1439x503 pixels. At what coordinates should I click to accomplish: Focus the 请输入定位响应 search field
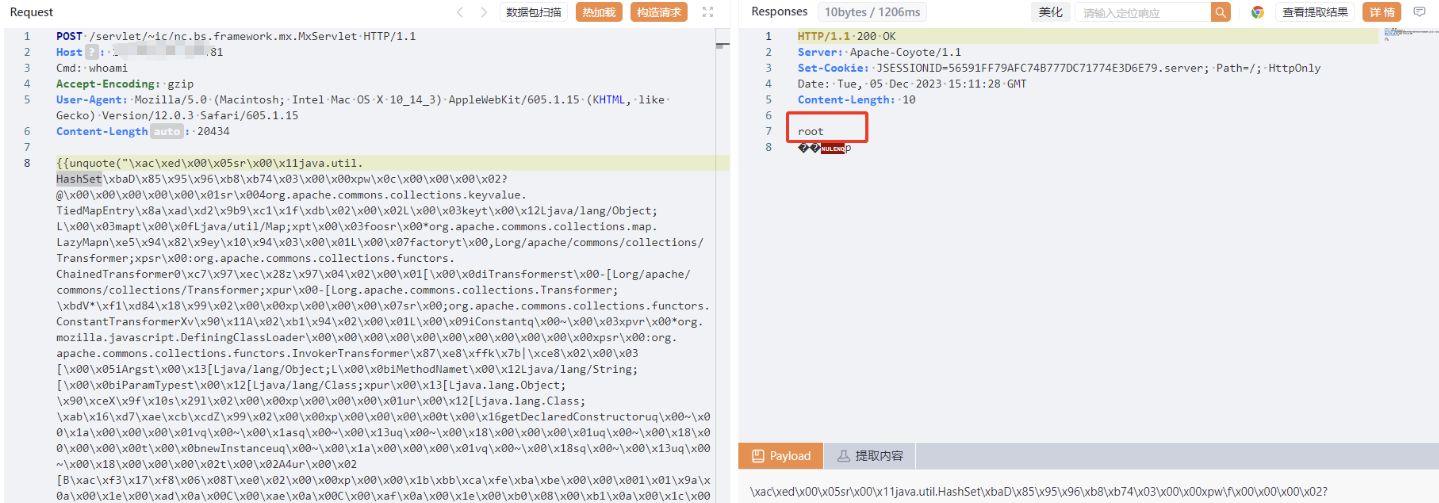[1143, 12]
